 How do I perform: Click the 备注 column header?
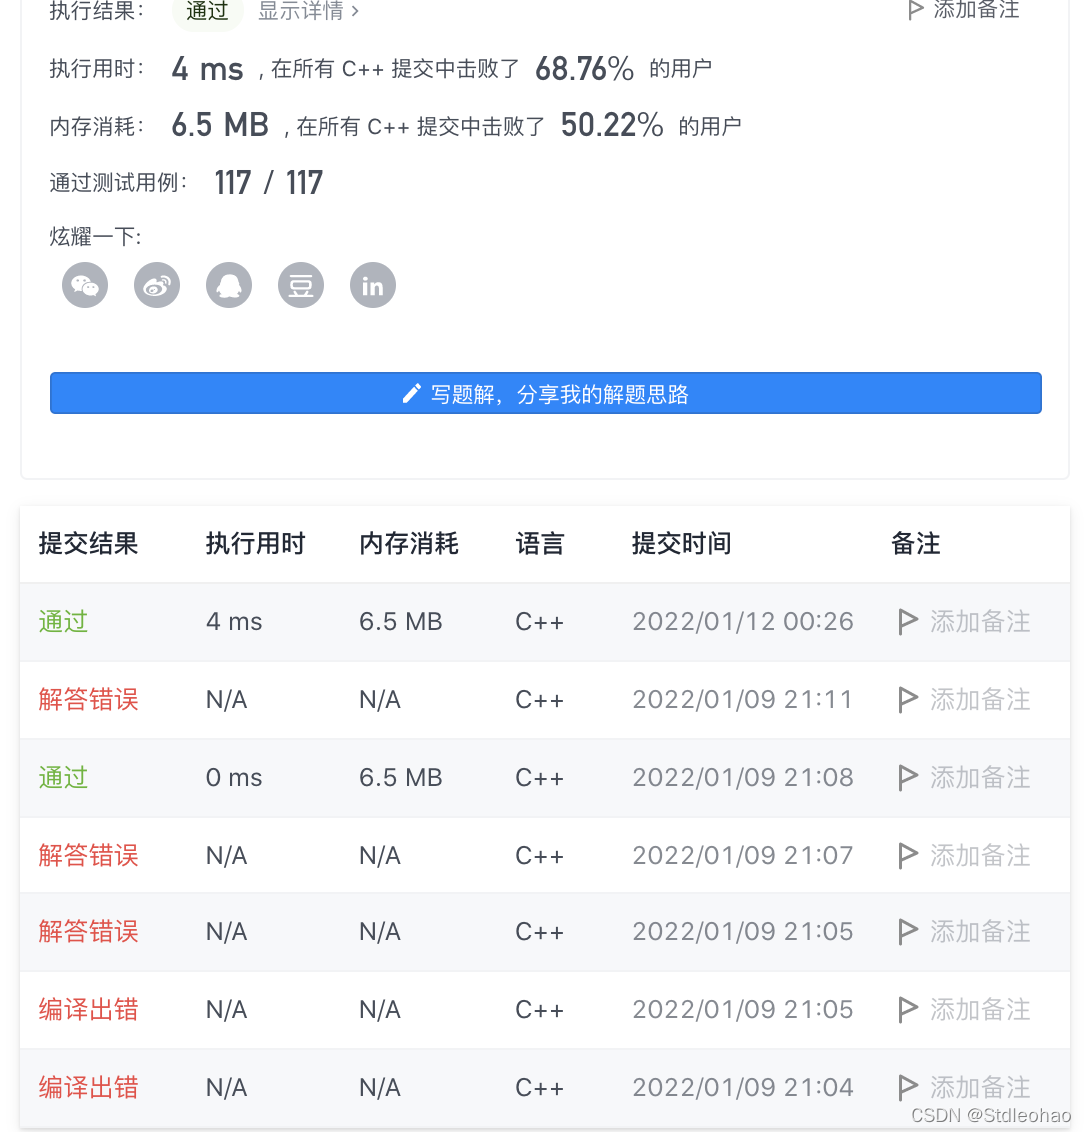click(x=916, y=544)
